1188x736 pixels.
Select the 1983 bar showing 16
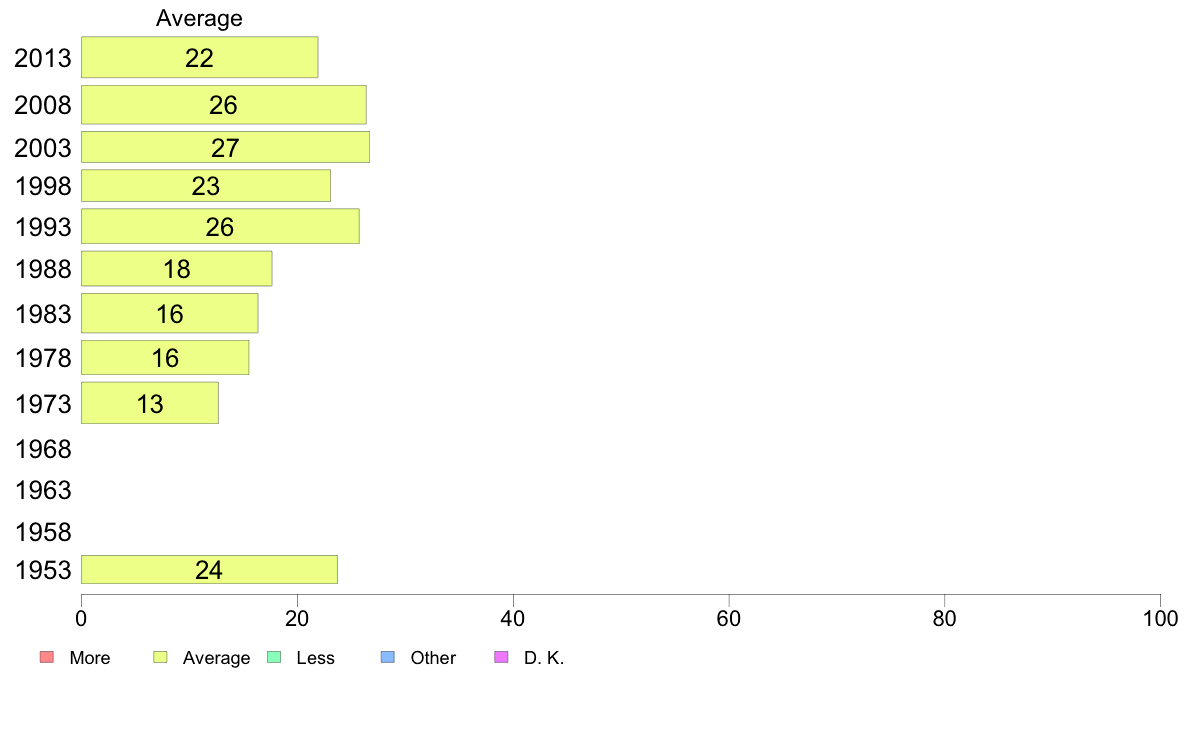[x=170, y=313]
